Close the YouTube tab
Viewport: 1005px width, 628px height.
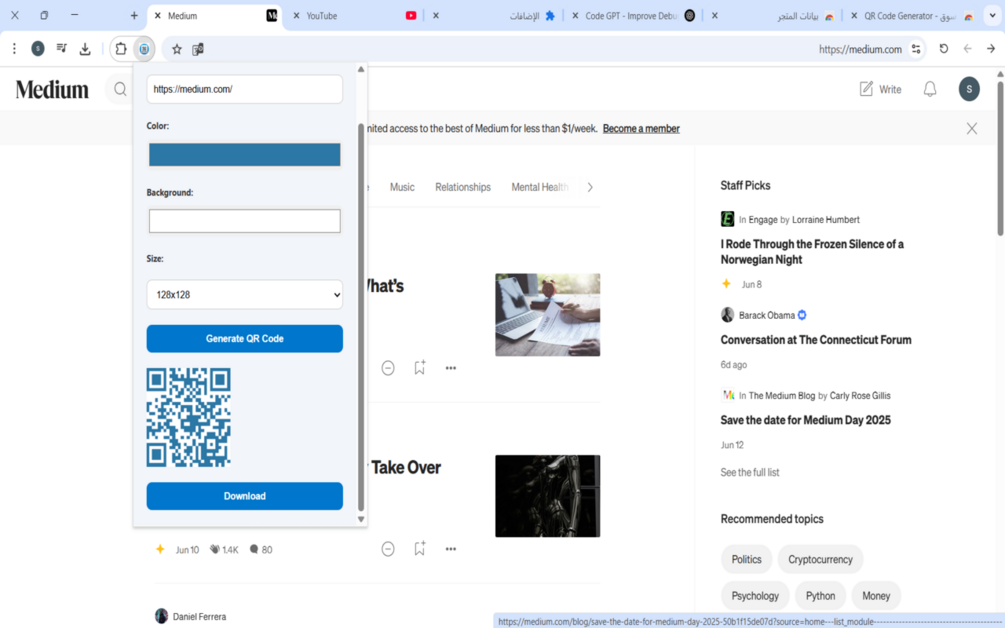tap(296, 15)
